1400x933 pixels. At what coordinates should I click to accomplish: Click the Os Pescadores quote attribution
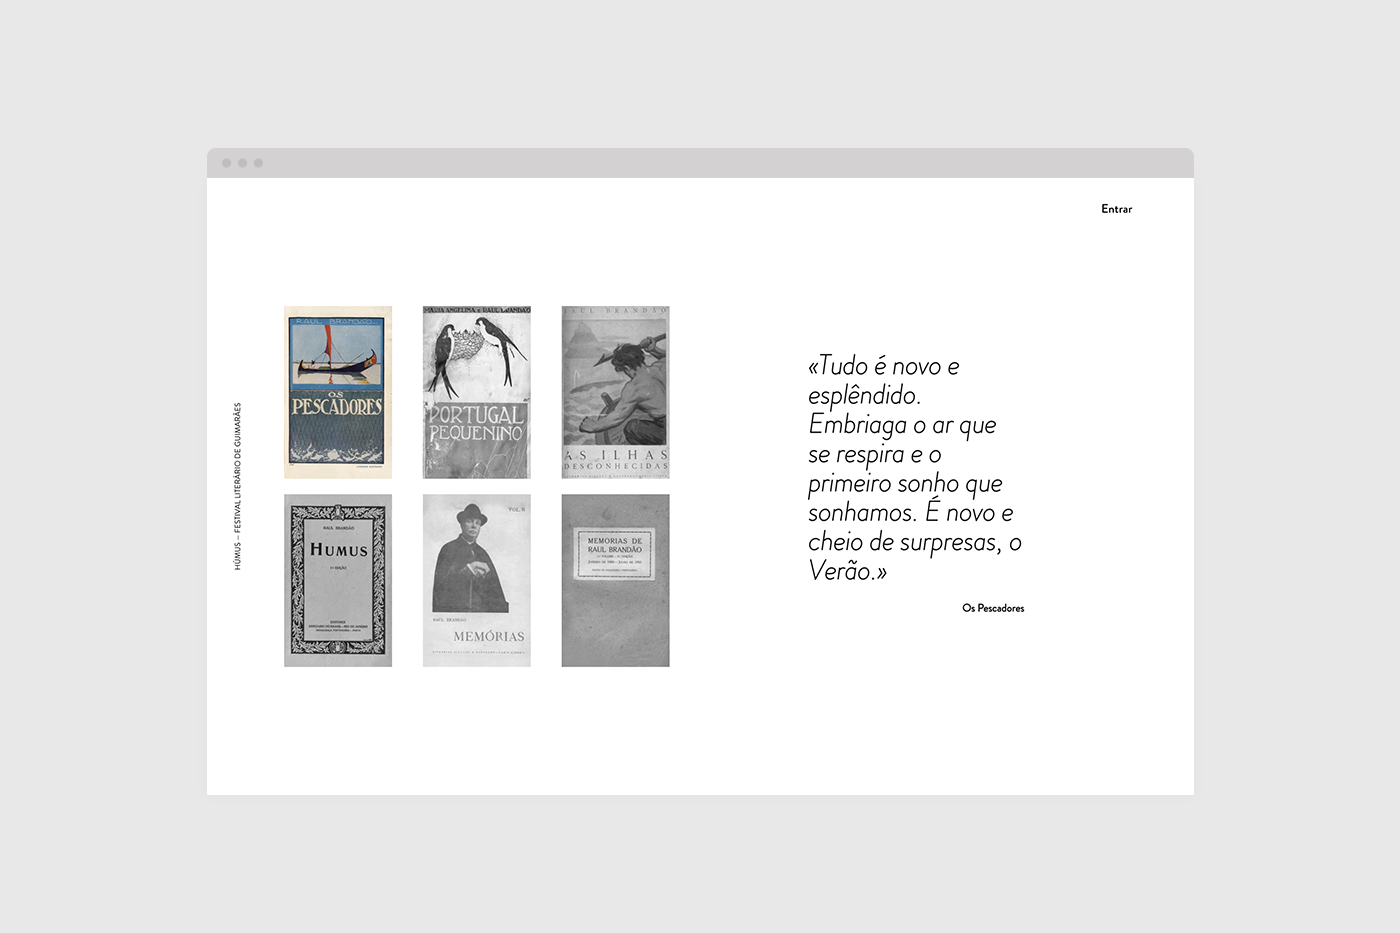993,608
